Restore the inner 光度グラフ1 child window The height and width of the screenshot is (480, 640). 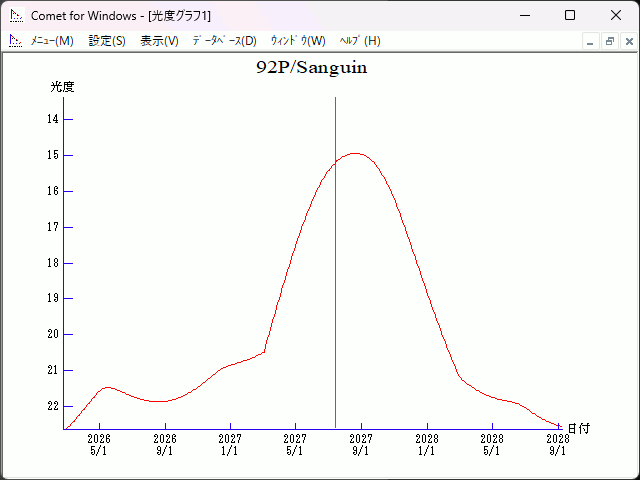click(x=610, y=41)
